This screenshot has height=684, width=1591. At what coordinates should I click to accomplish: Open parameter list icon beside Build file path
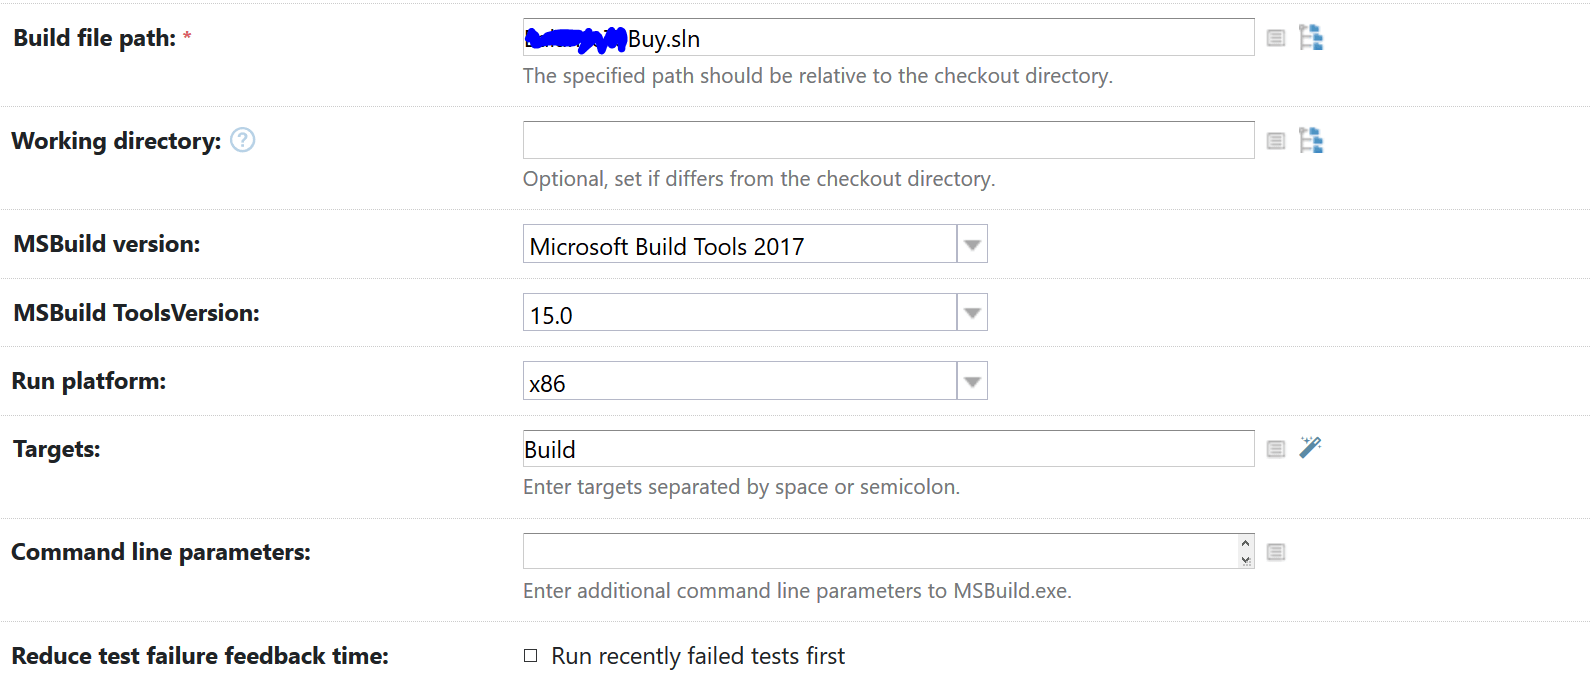[1276, 38]
